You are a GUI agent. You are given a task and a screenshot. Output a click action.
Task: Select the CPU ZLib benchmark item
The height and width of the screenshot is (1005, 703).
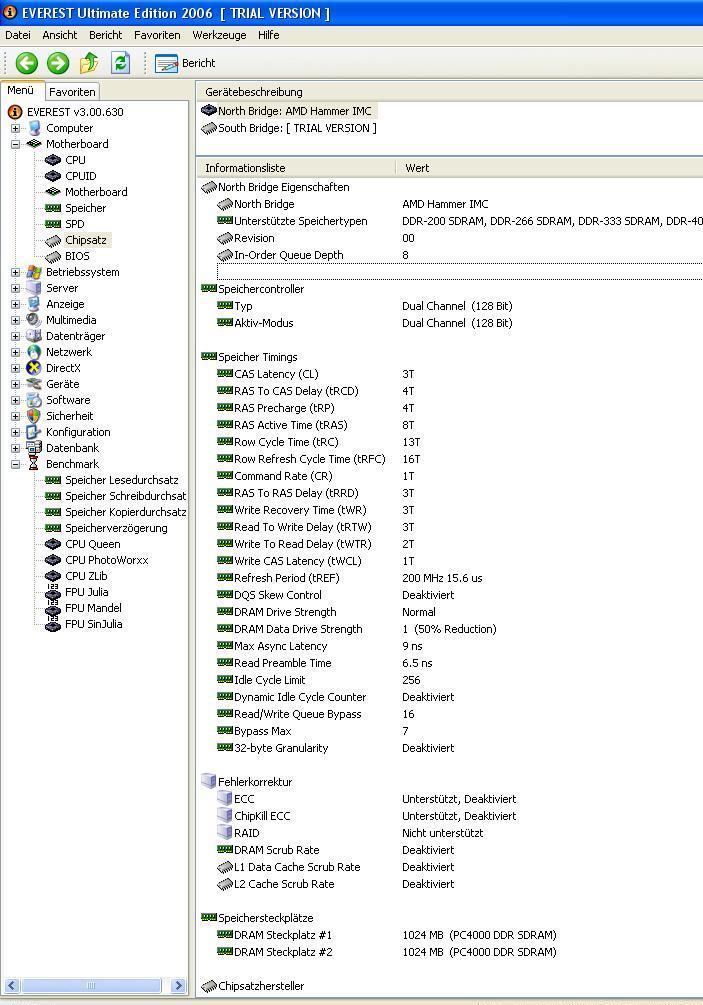point(86,576)
